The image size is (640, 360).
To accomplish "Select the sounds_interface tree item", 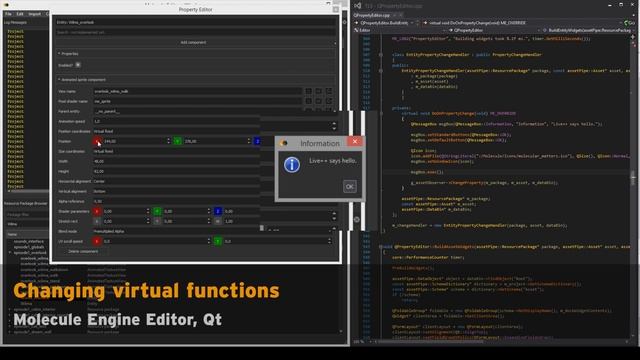I will point(29,242).
